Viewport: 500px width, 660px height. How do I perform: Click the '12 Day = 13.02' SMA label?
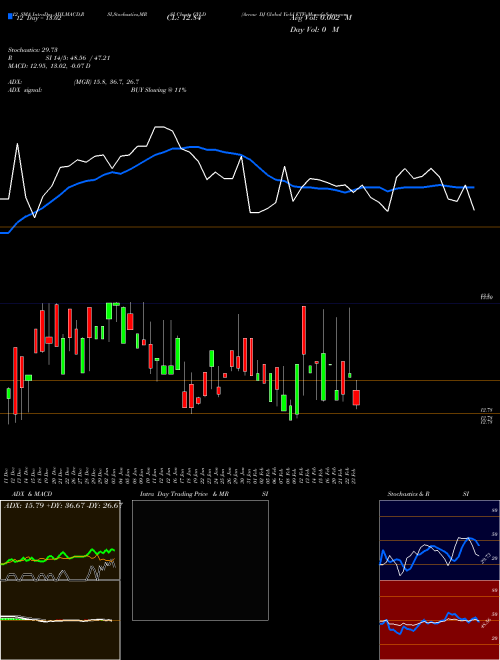(x=38, y=18)
